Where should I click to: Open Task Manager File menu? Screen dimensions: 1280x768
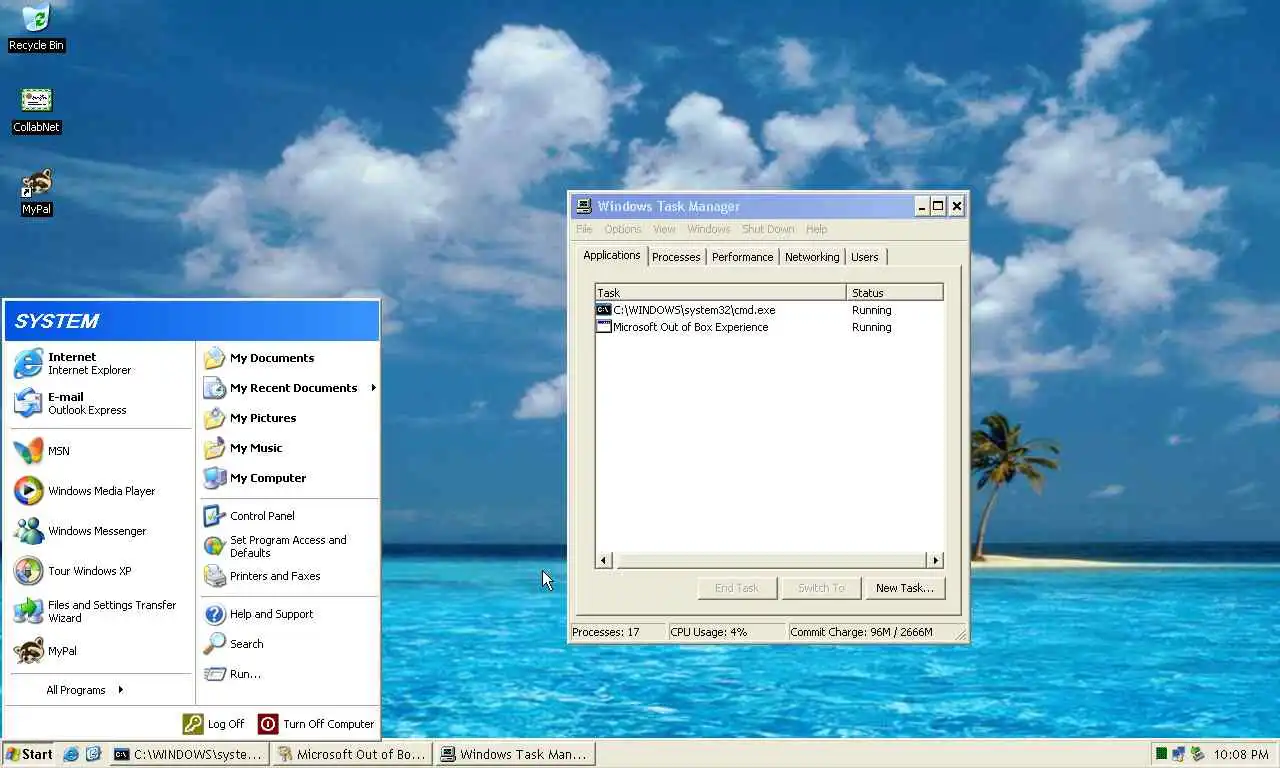(x=584, y=229)
